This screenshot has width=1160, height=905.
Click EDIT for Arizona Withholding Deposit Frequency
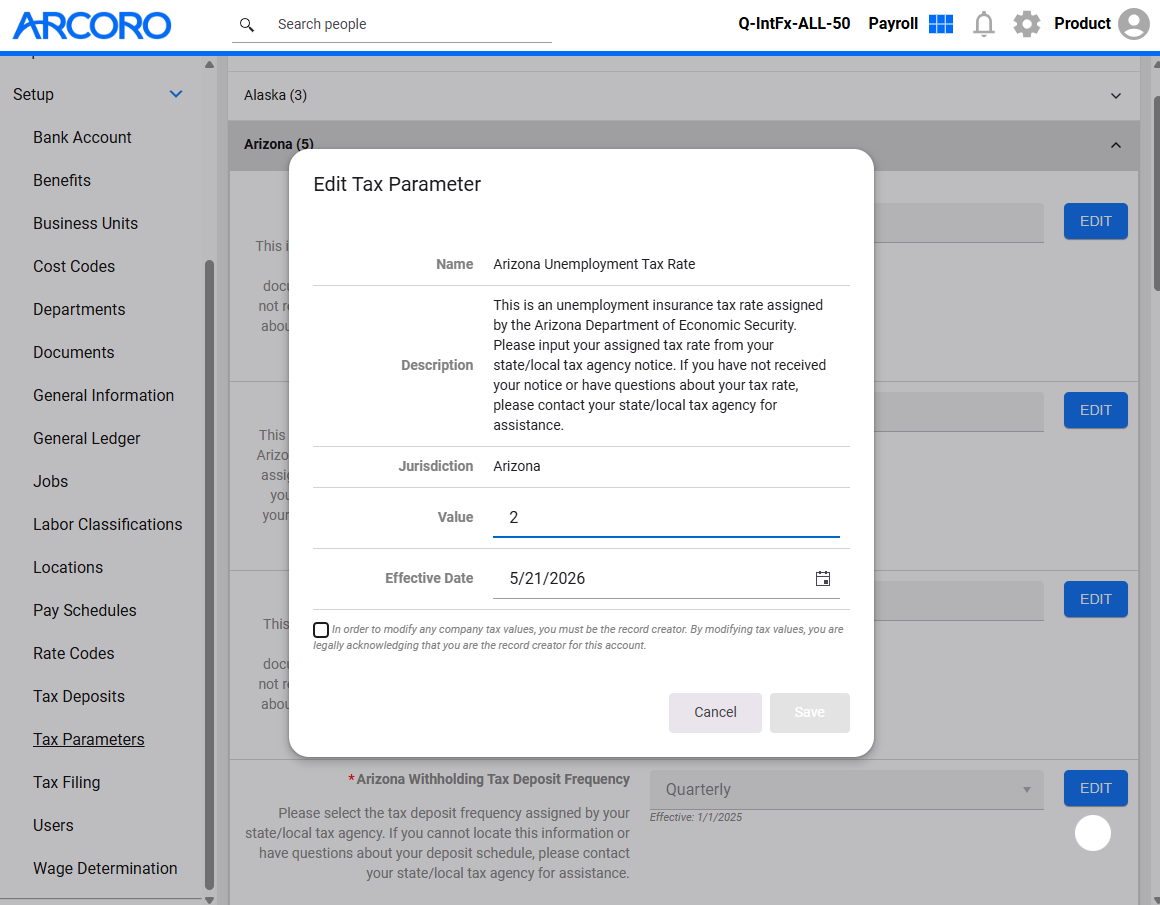click(1095, 788)
